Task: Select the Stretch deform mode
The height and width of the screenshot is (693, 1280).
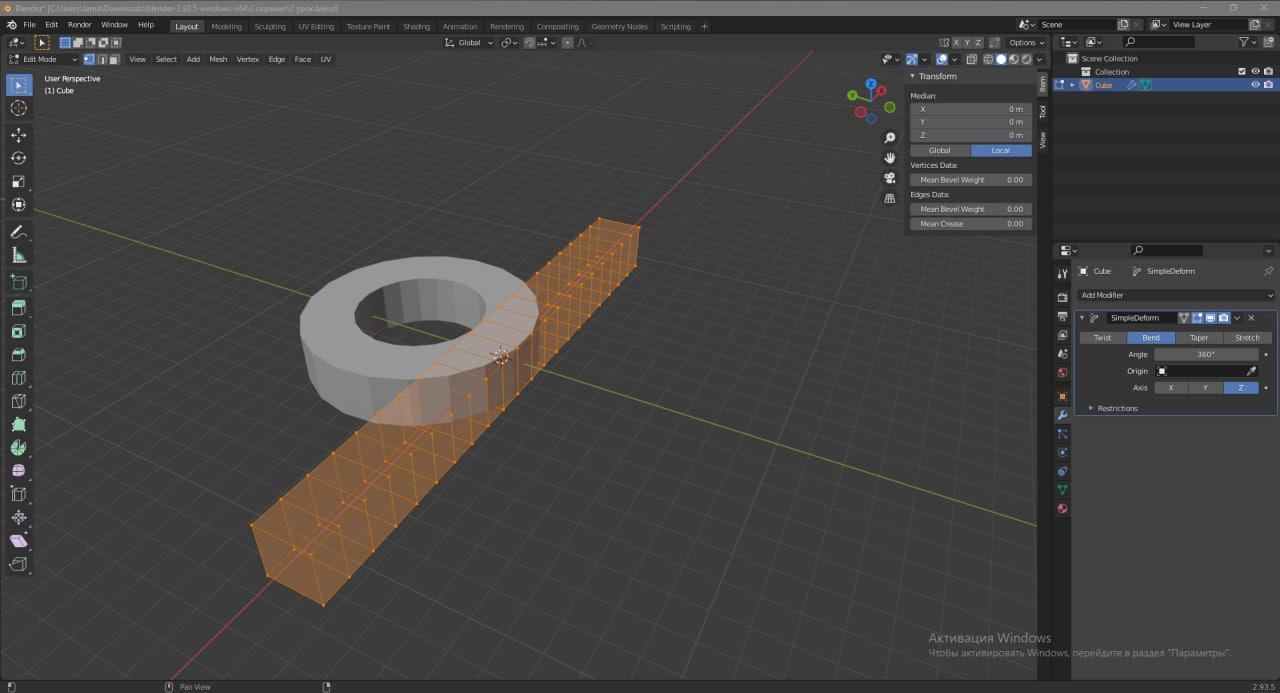Action: (x=1247, y=338)
